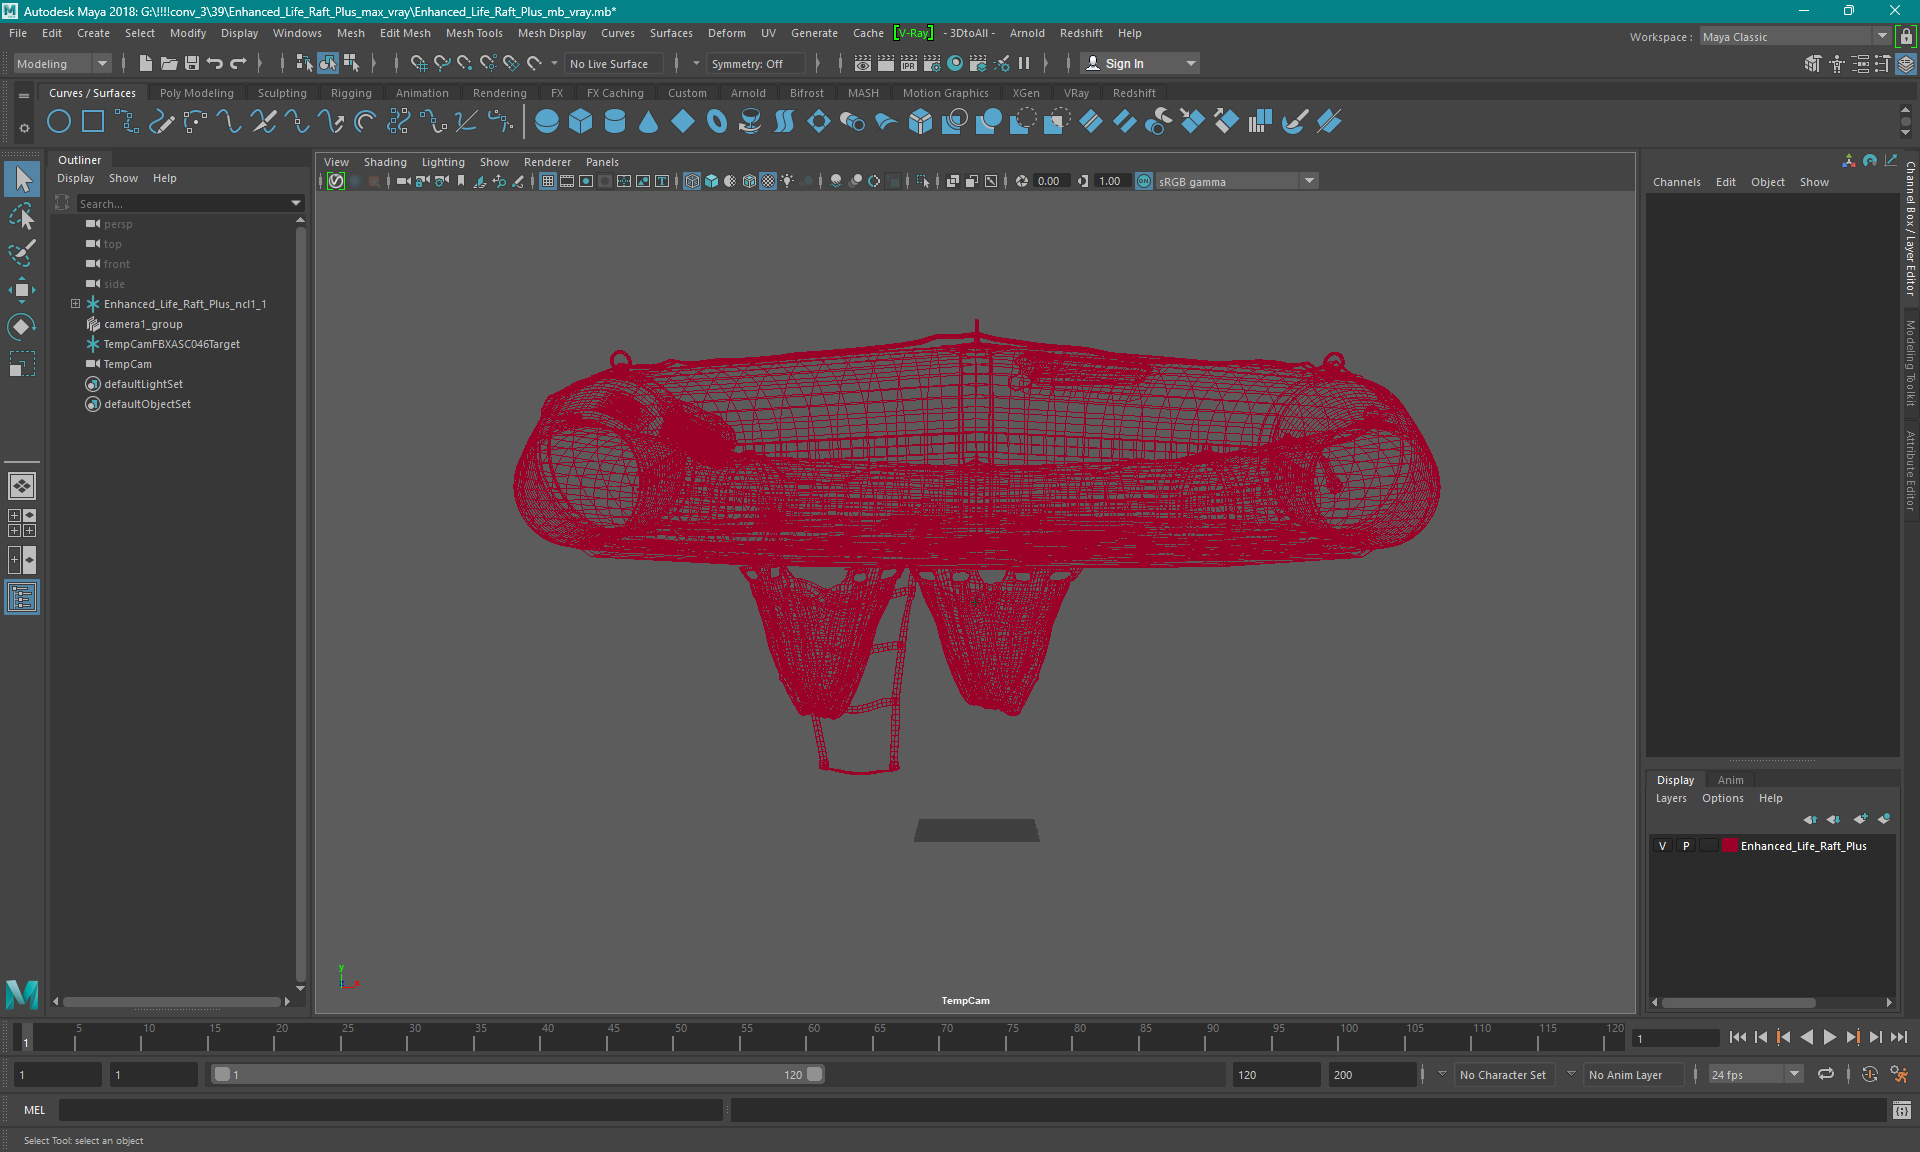
Task: Toggle P visibility for Enhanced_Life_Raft_Plus layer
Action: point(1685,846)
